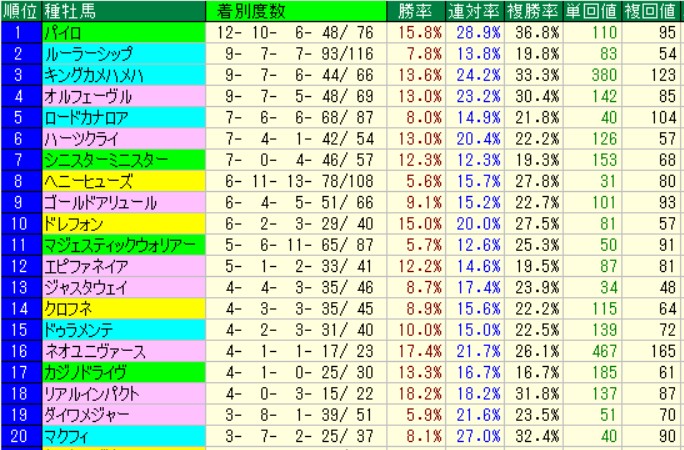Click 連対率 value 27.0% for マクフィ
Viewport: 684px width, 450px height.
[x=479, y=436]
